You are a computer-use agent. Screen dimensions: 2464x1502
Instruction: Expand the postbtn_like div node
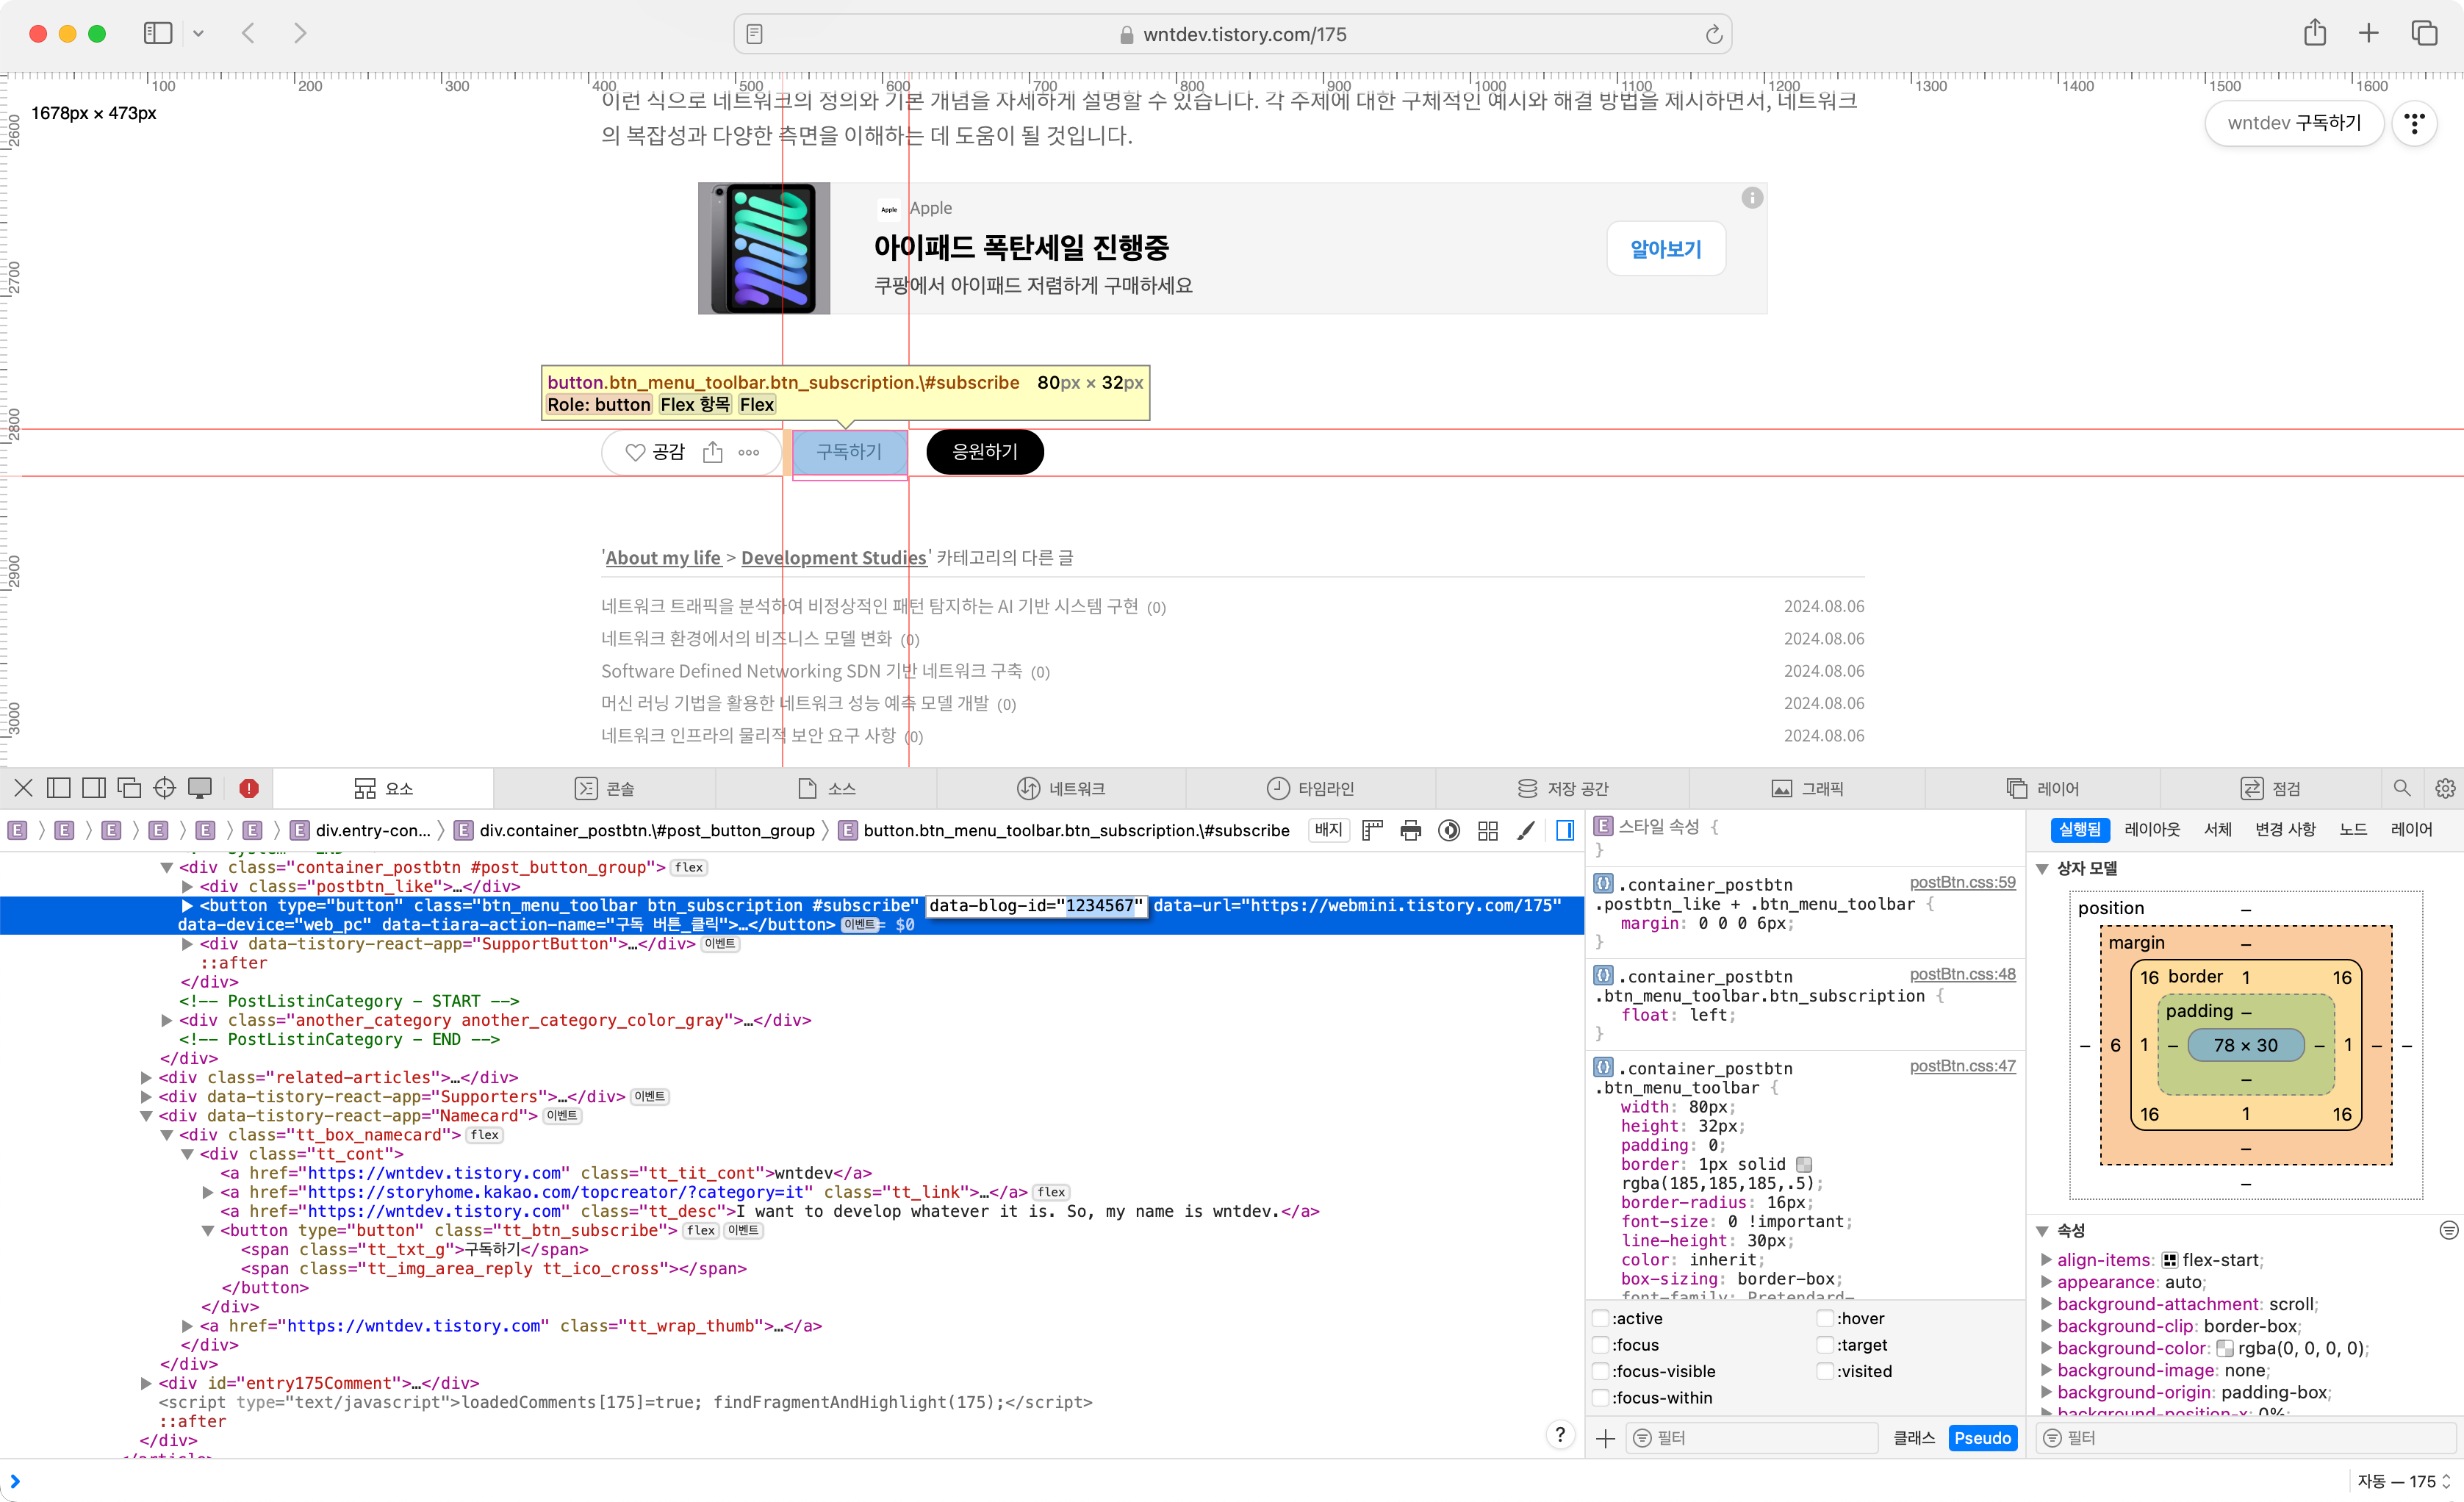coord(187,886)
